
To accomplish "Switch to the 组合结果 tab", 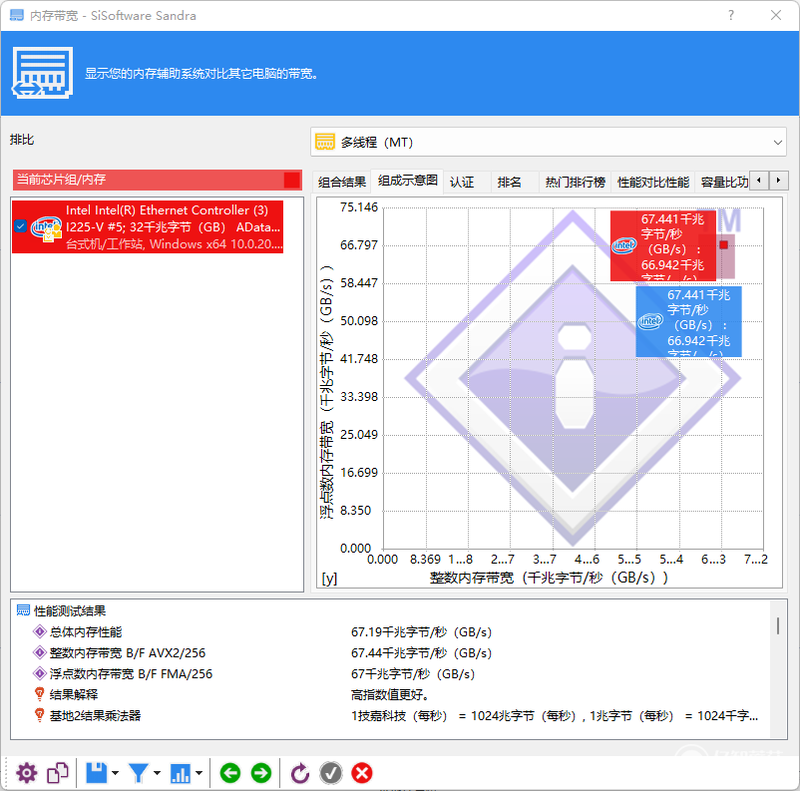I will click(342, 182).
